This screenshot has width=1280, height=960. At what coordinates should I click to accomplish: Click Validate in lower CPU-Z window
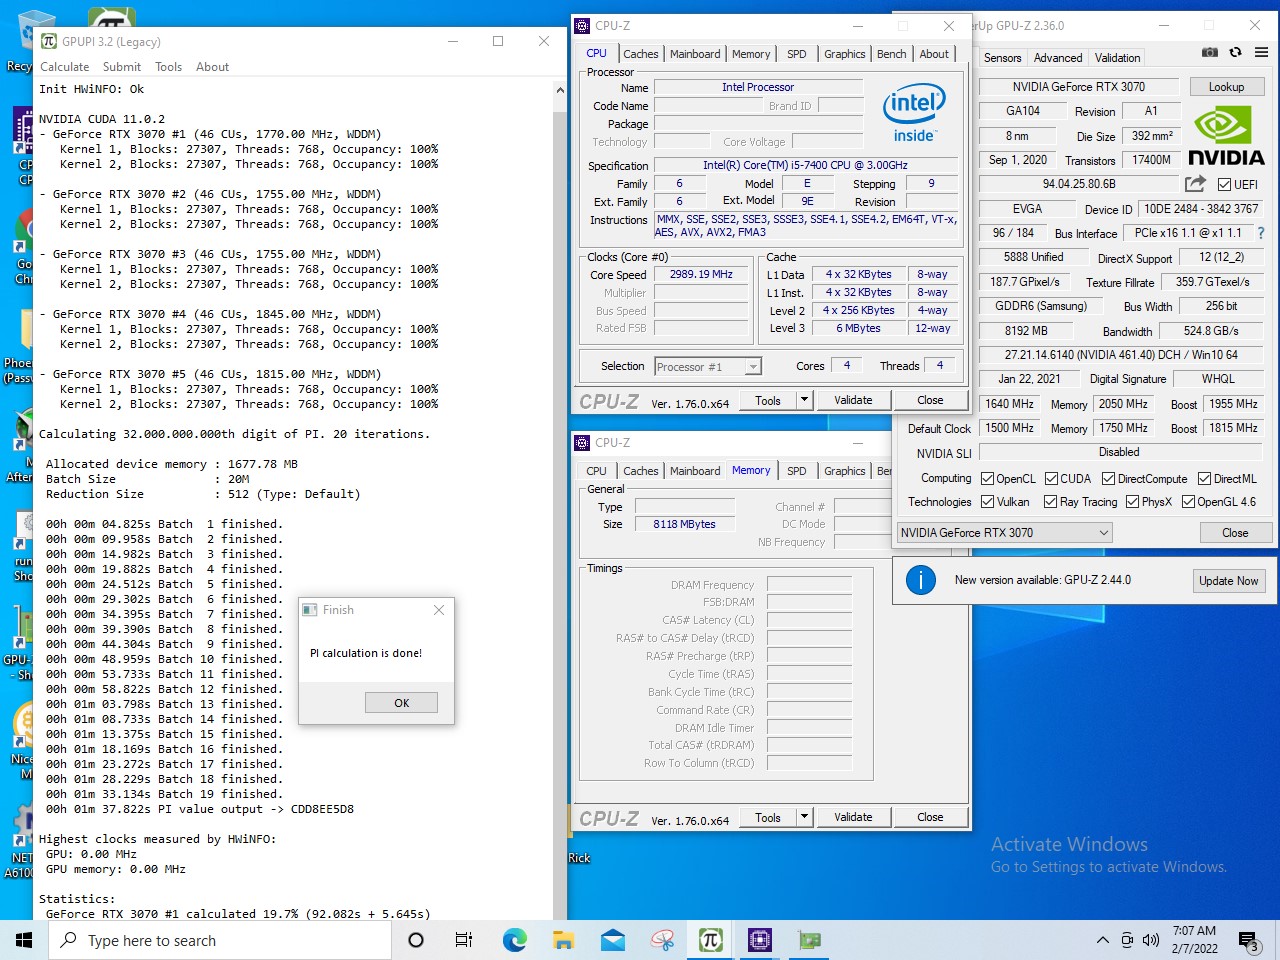(x=853, y=817)
